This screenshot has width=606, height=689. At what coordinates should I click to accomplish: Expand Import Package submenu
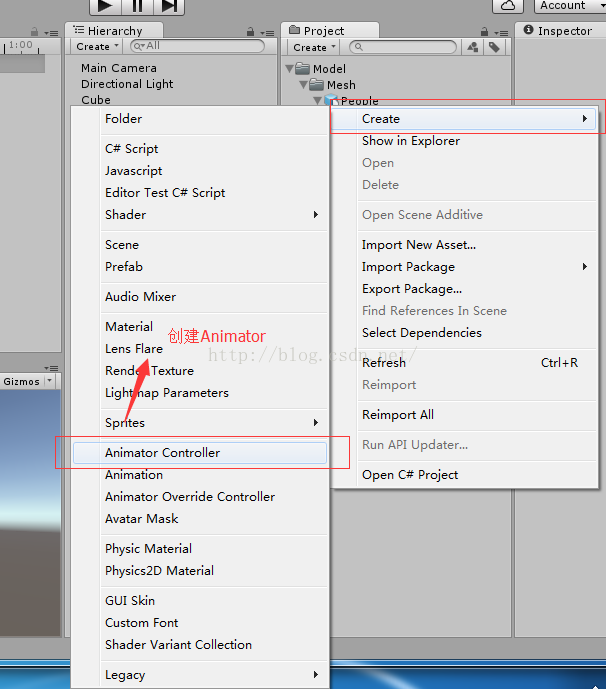pos(464,267)
